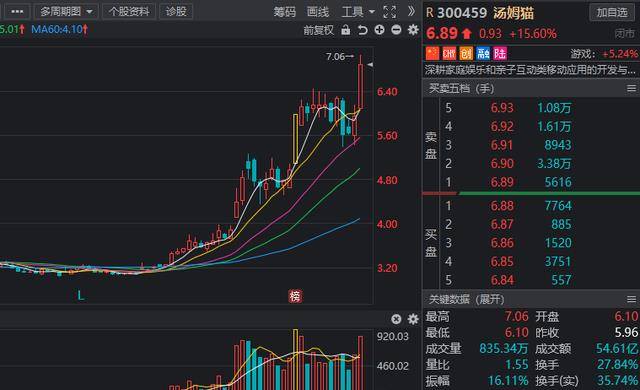Open the 筹码 view
This screenshot has width=640, height=390.
(284, 12)
